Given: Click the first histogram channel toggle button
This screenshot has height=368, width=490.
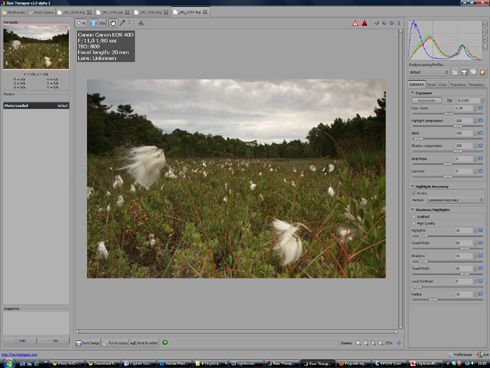Looking at the screenshot, I should 485,24.
